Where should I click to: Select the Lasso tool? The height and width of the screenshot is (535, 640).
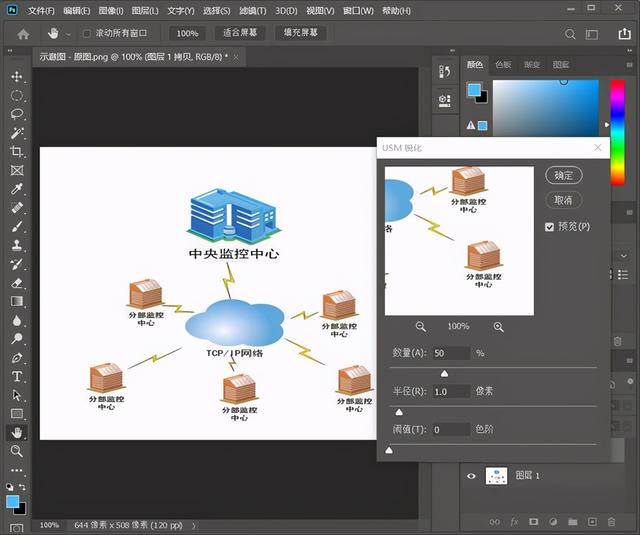point(17,114)
